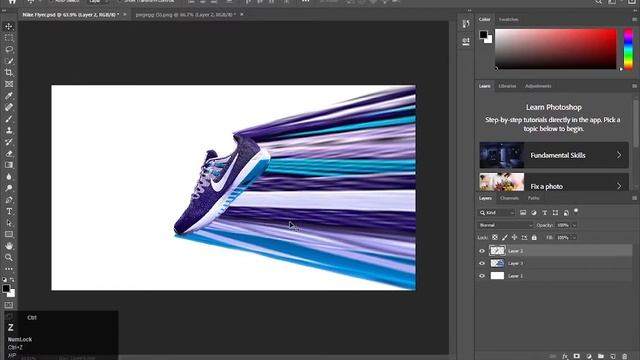Hide Layer 1 using its eye icon
Image resolution: width=640 pixels, height=360 pixels.
pyautogui.click(x=482, y=276)
